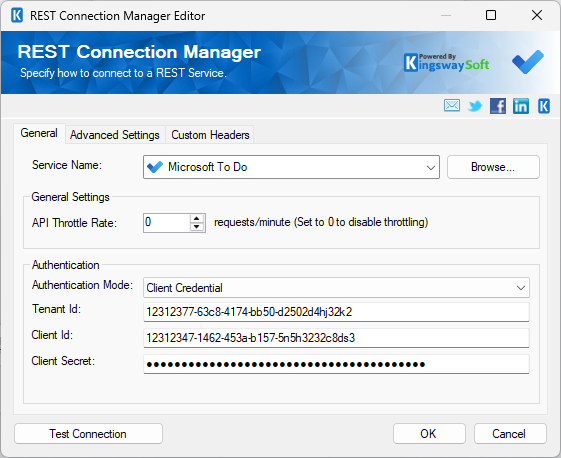This screenshot has width=561, height=458.
Task: Open the Custom Headers tab
Action: click(210, 135)
